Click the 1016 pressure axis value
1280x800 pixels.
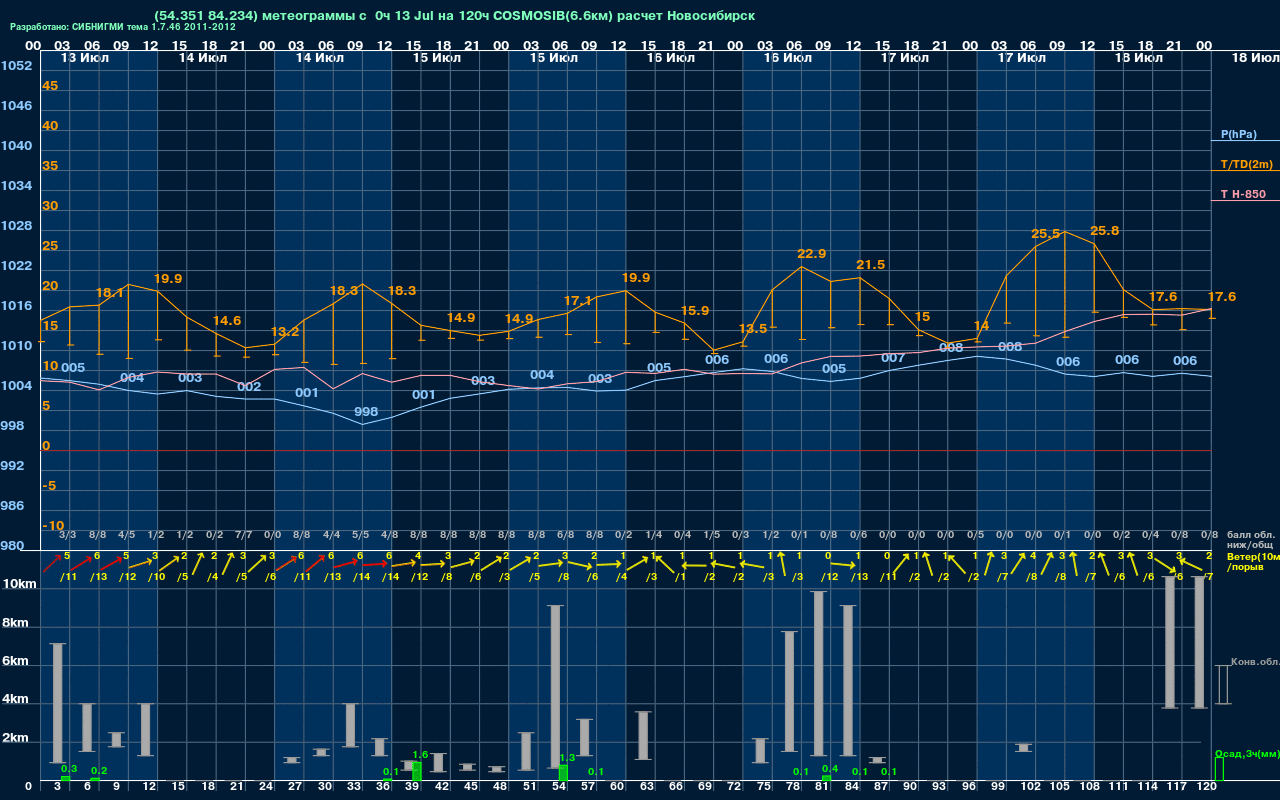pyautogui.click(x=16, y=306)
